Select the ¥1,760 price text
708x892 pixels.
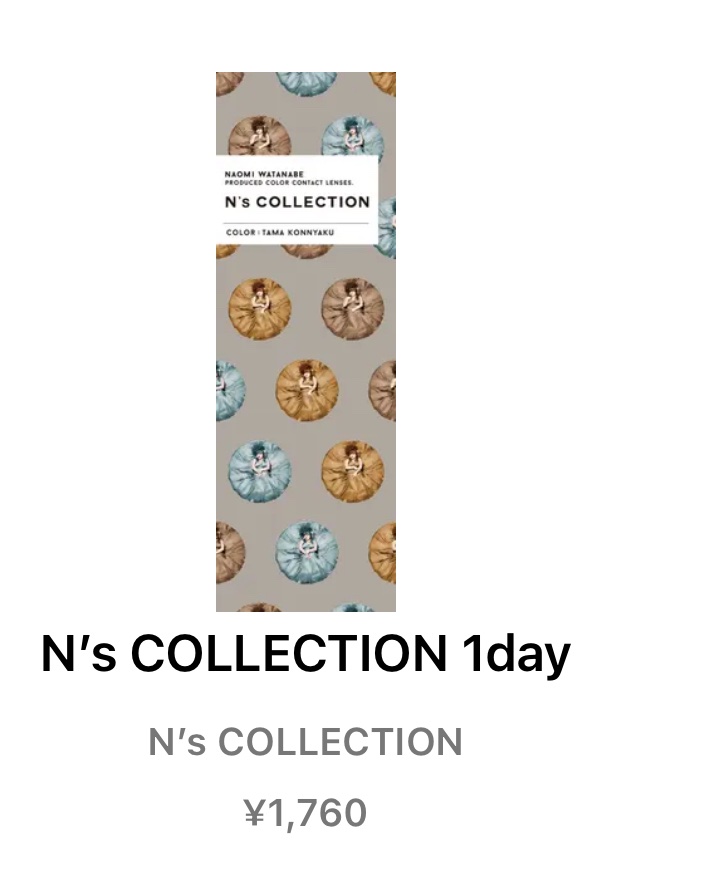click(305, 812)
